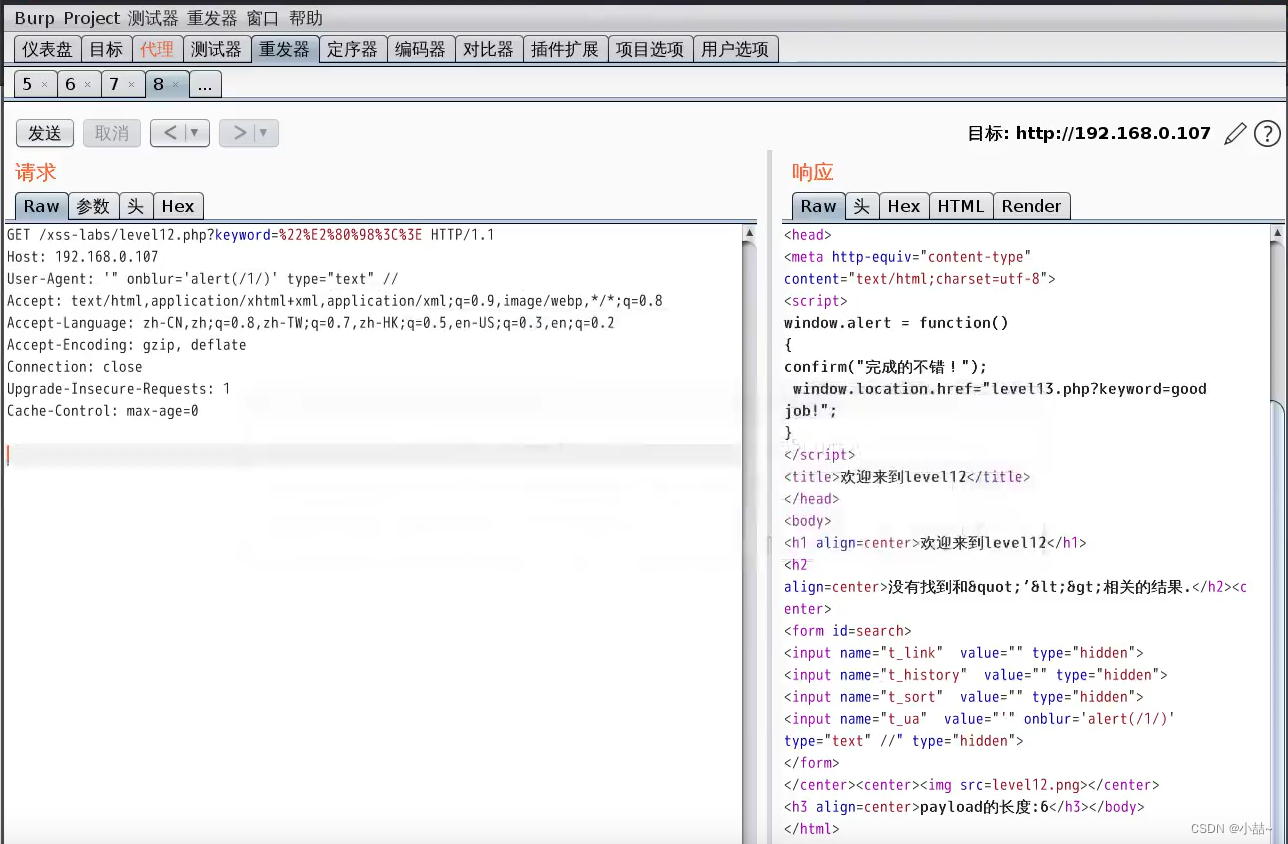Switch to the response HTML tab
The image size is (1288, 844).
pos(961,206)
